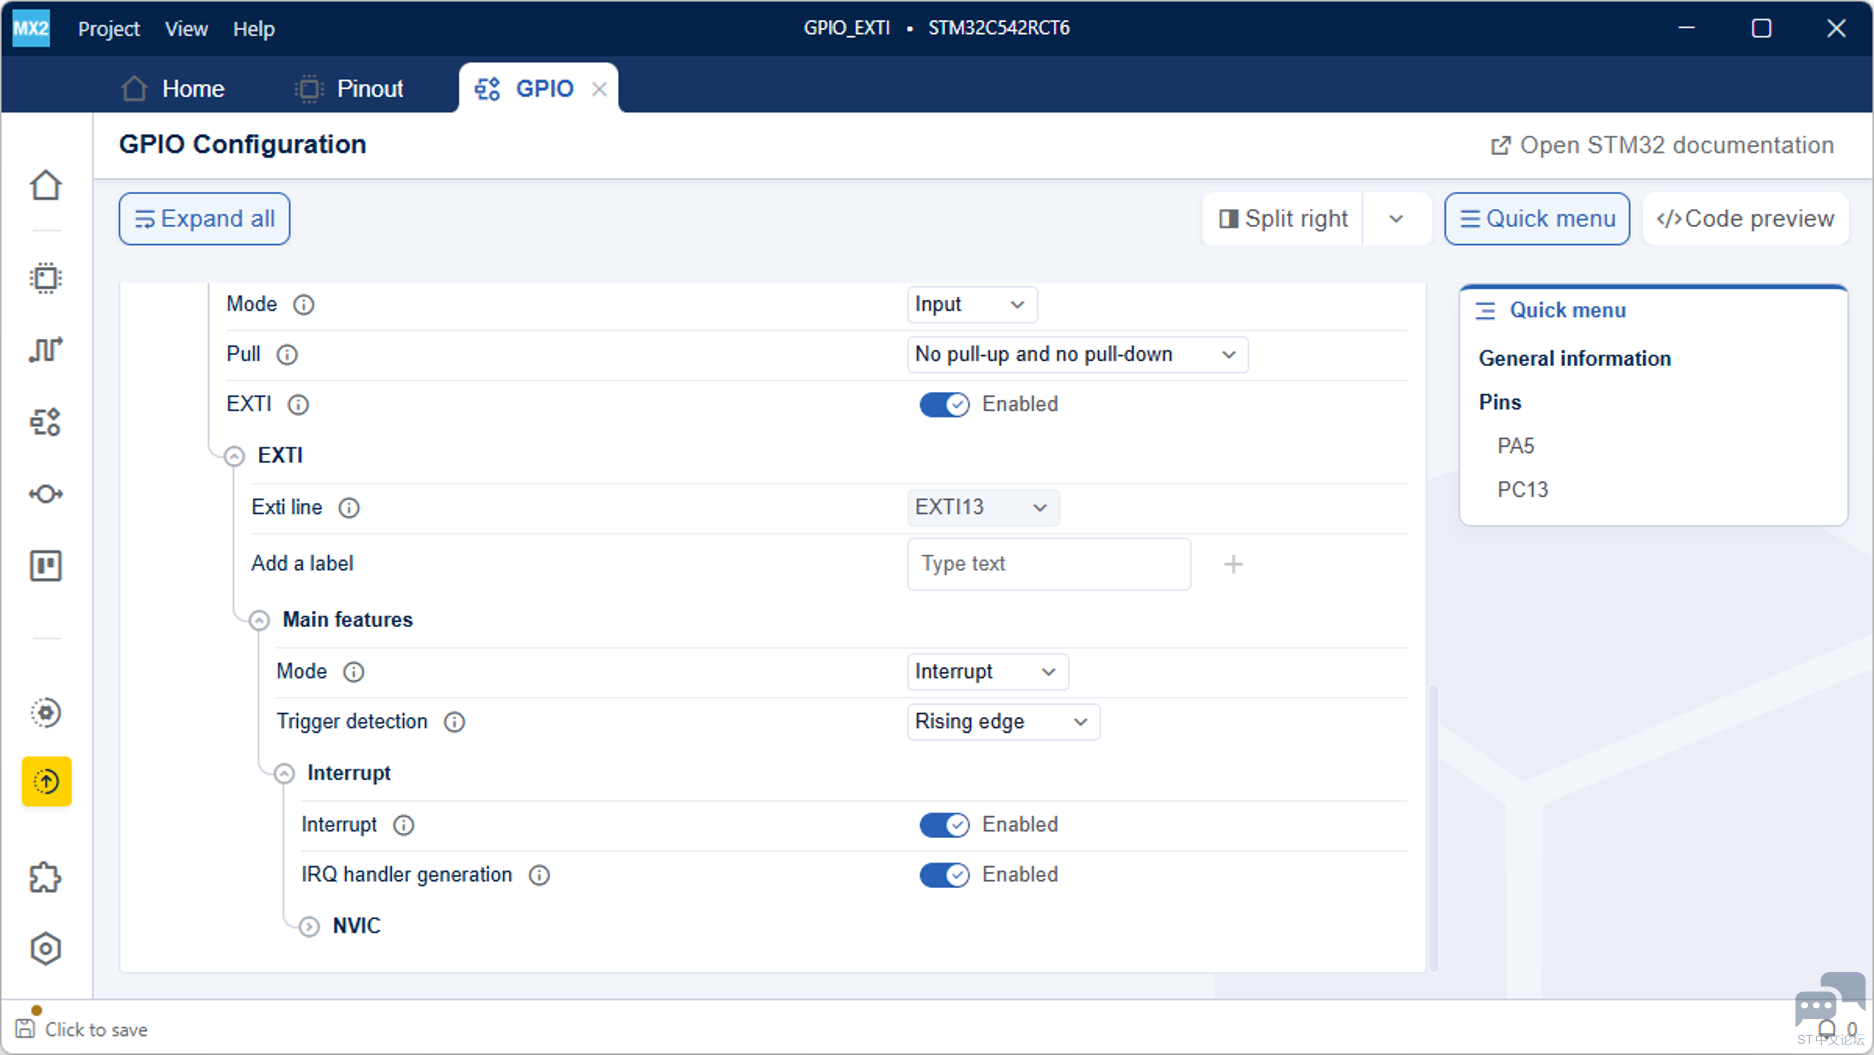Open the View menu
Viewport: 1874px width, 1055px height.
click(186, 29)
